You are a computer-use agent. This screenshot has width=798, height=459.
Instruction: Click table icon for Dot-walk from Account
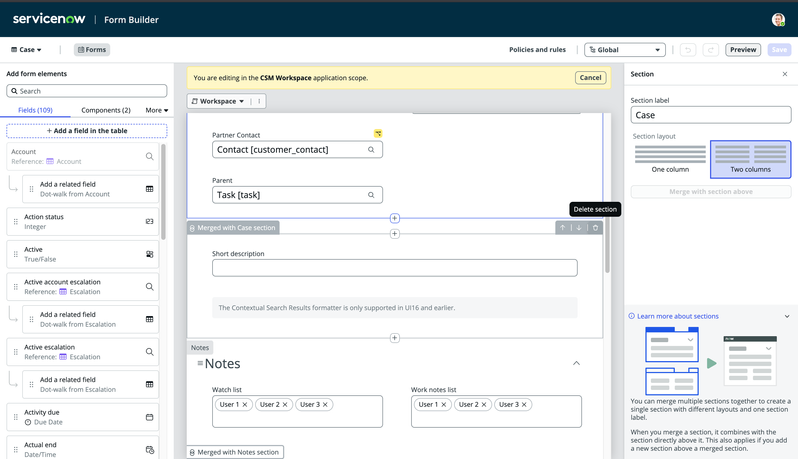coord(150,189)
